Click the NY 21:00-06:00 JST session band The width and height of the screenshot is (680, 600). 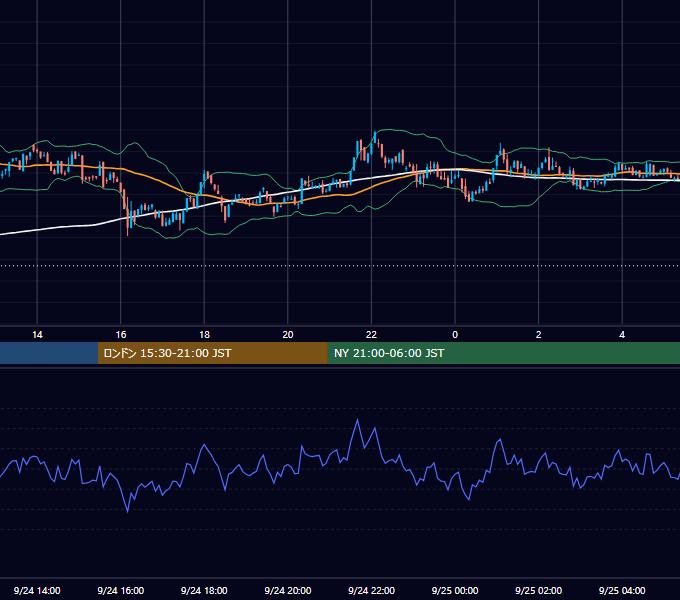pos(503,353)
